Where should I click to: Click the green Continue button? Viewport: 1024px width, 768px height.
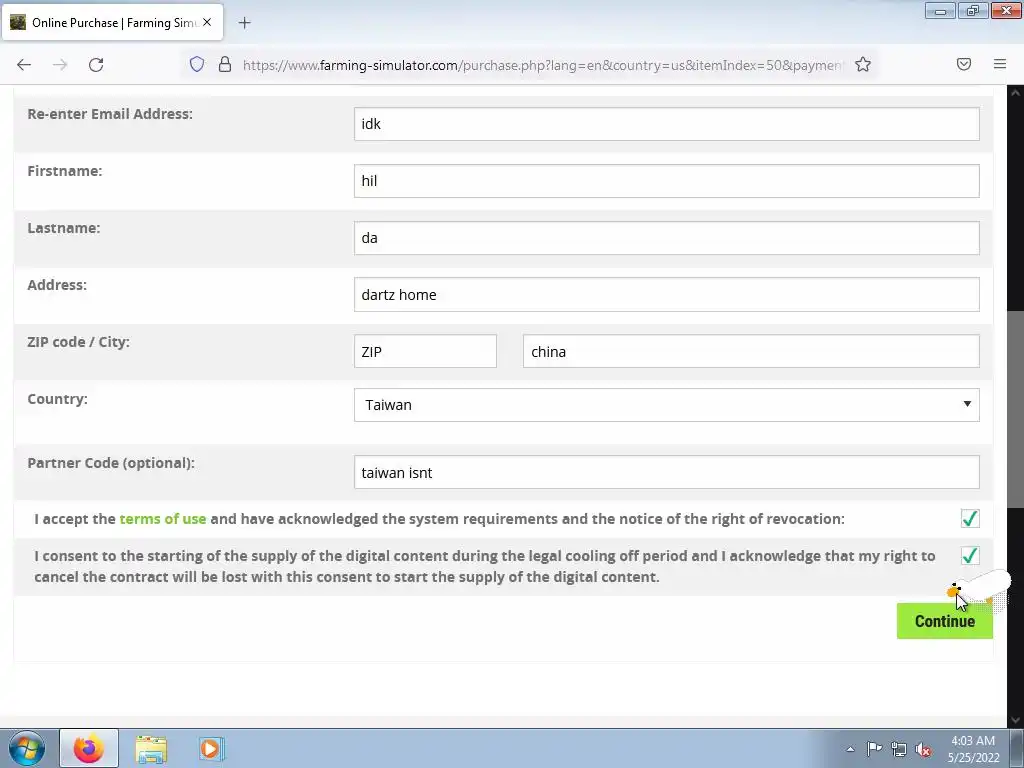point(944,621)
